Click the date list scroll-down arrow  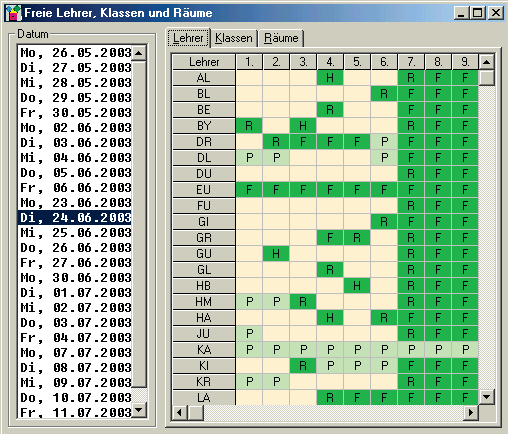pyautogui.click(x=139, y=410)
